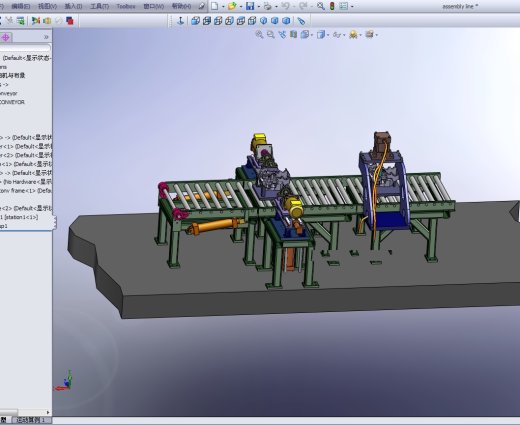Open the 视图(V) menu

(47, 6)
